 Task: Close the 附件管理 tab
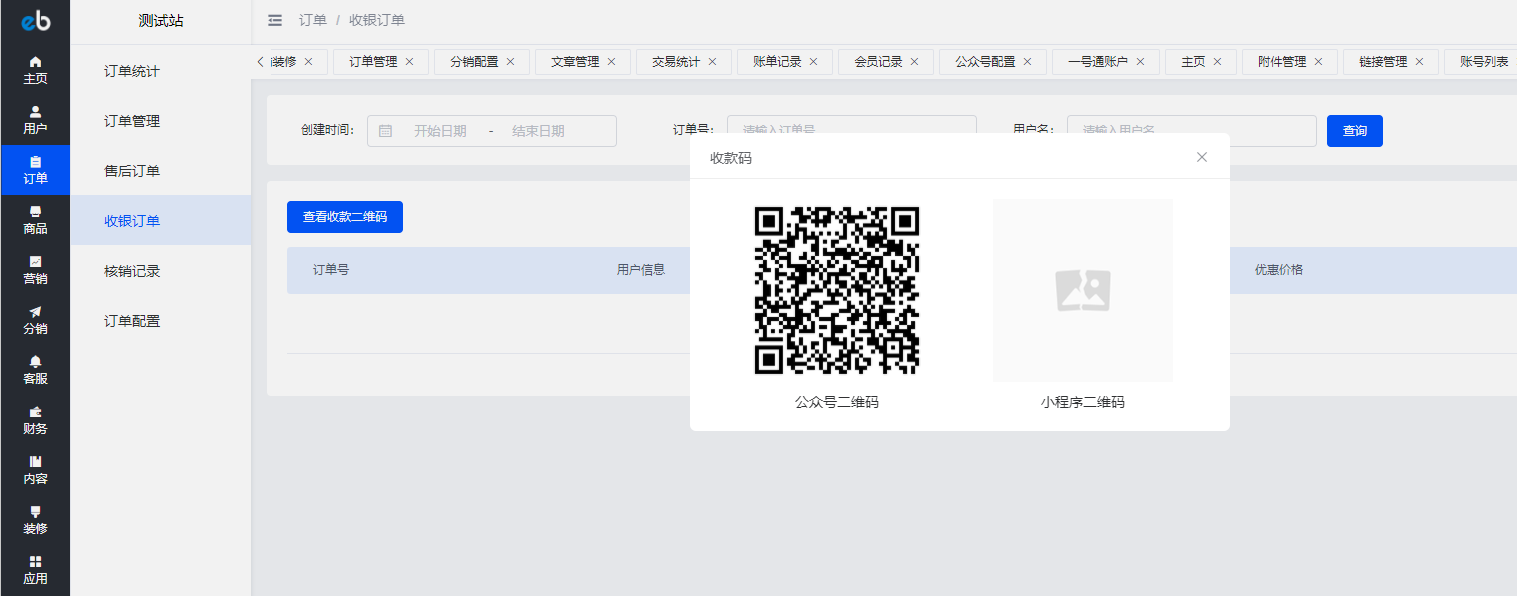[x=1318, y=62]
